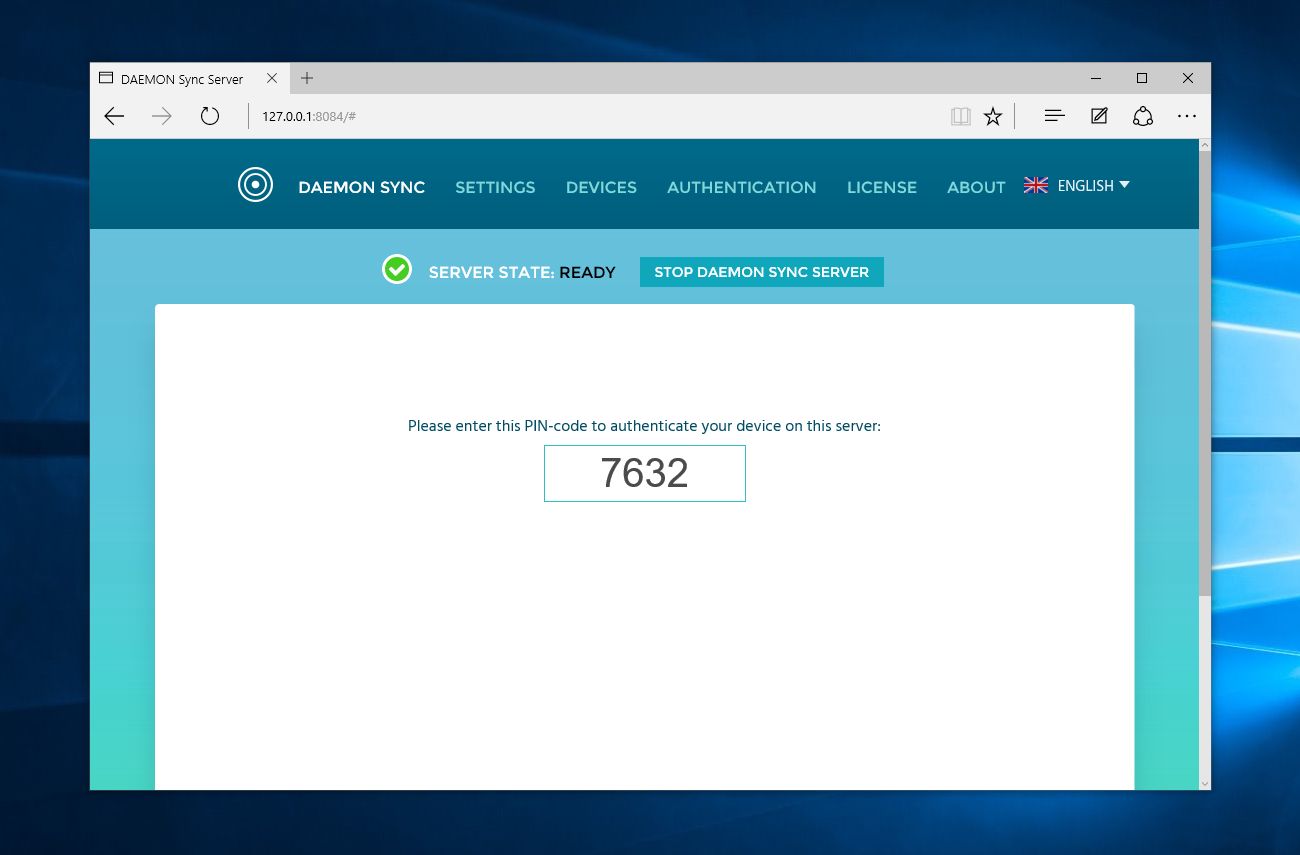Viewport: 1300px width, 855px height.
Task: Open the Hub lines icon
Action: (1054, 116)
